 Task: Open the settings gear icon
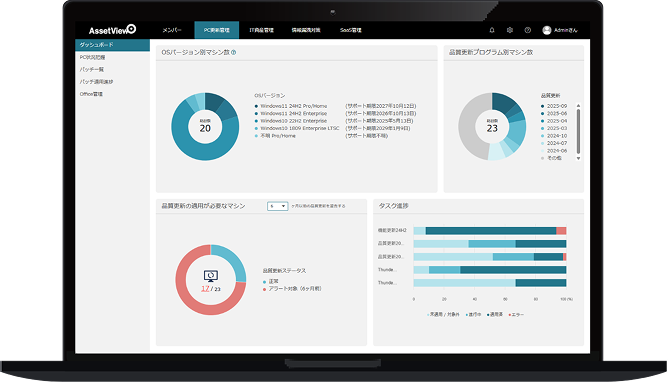point(510,30)
